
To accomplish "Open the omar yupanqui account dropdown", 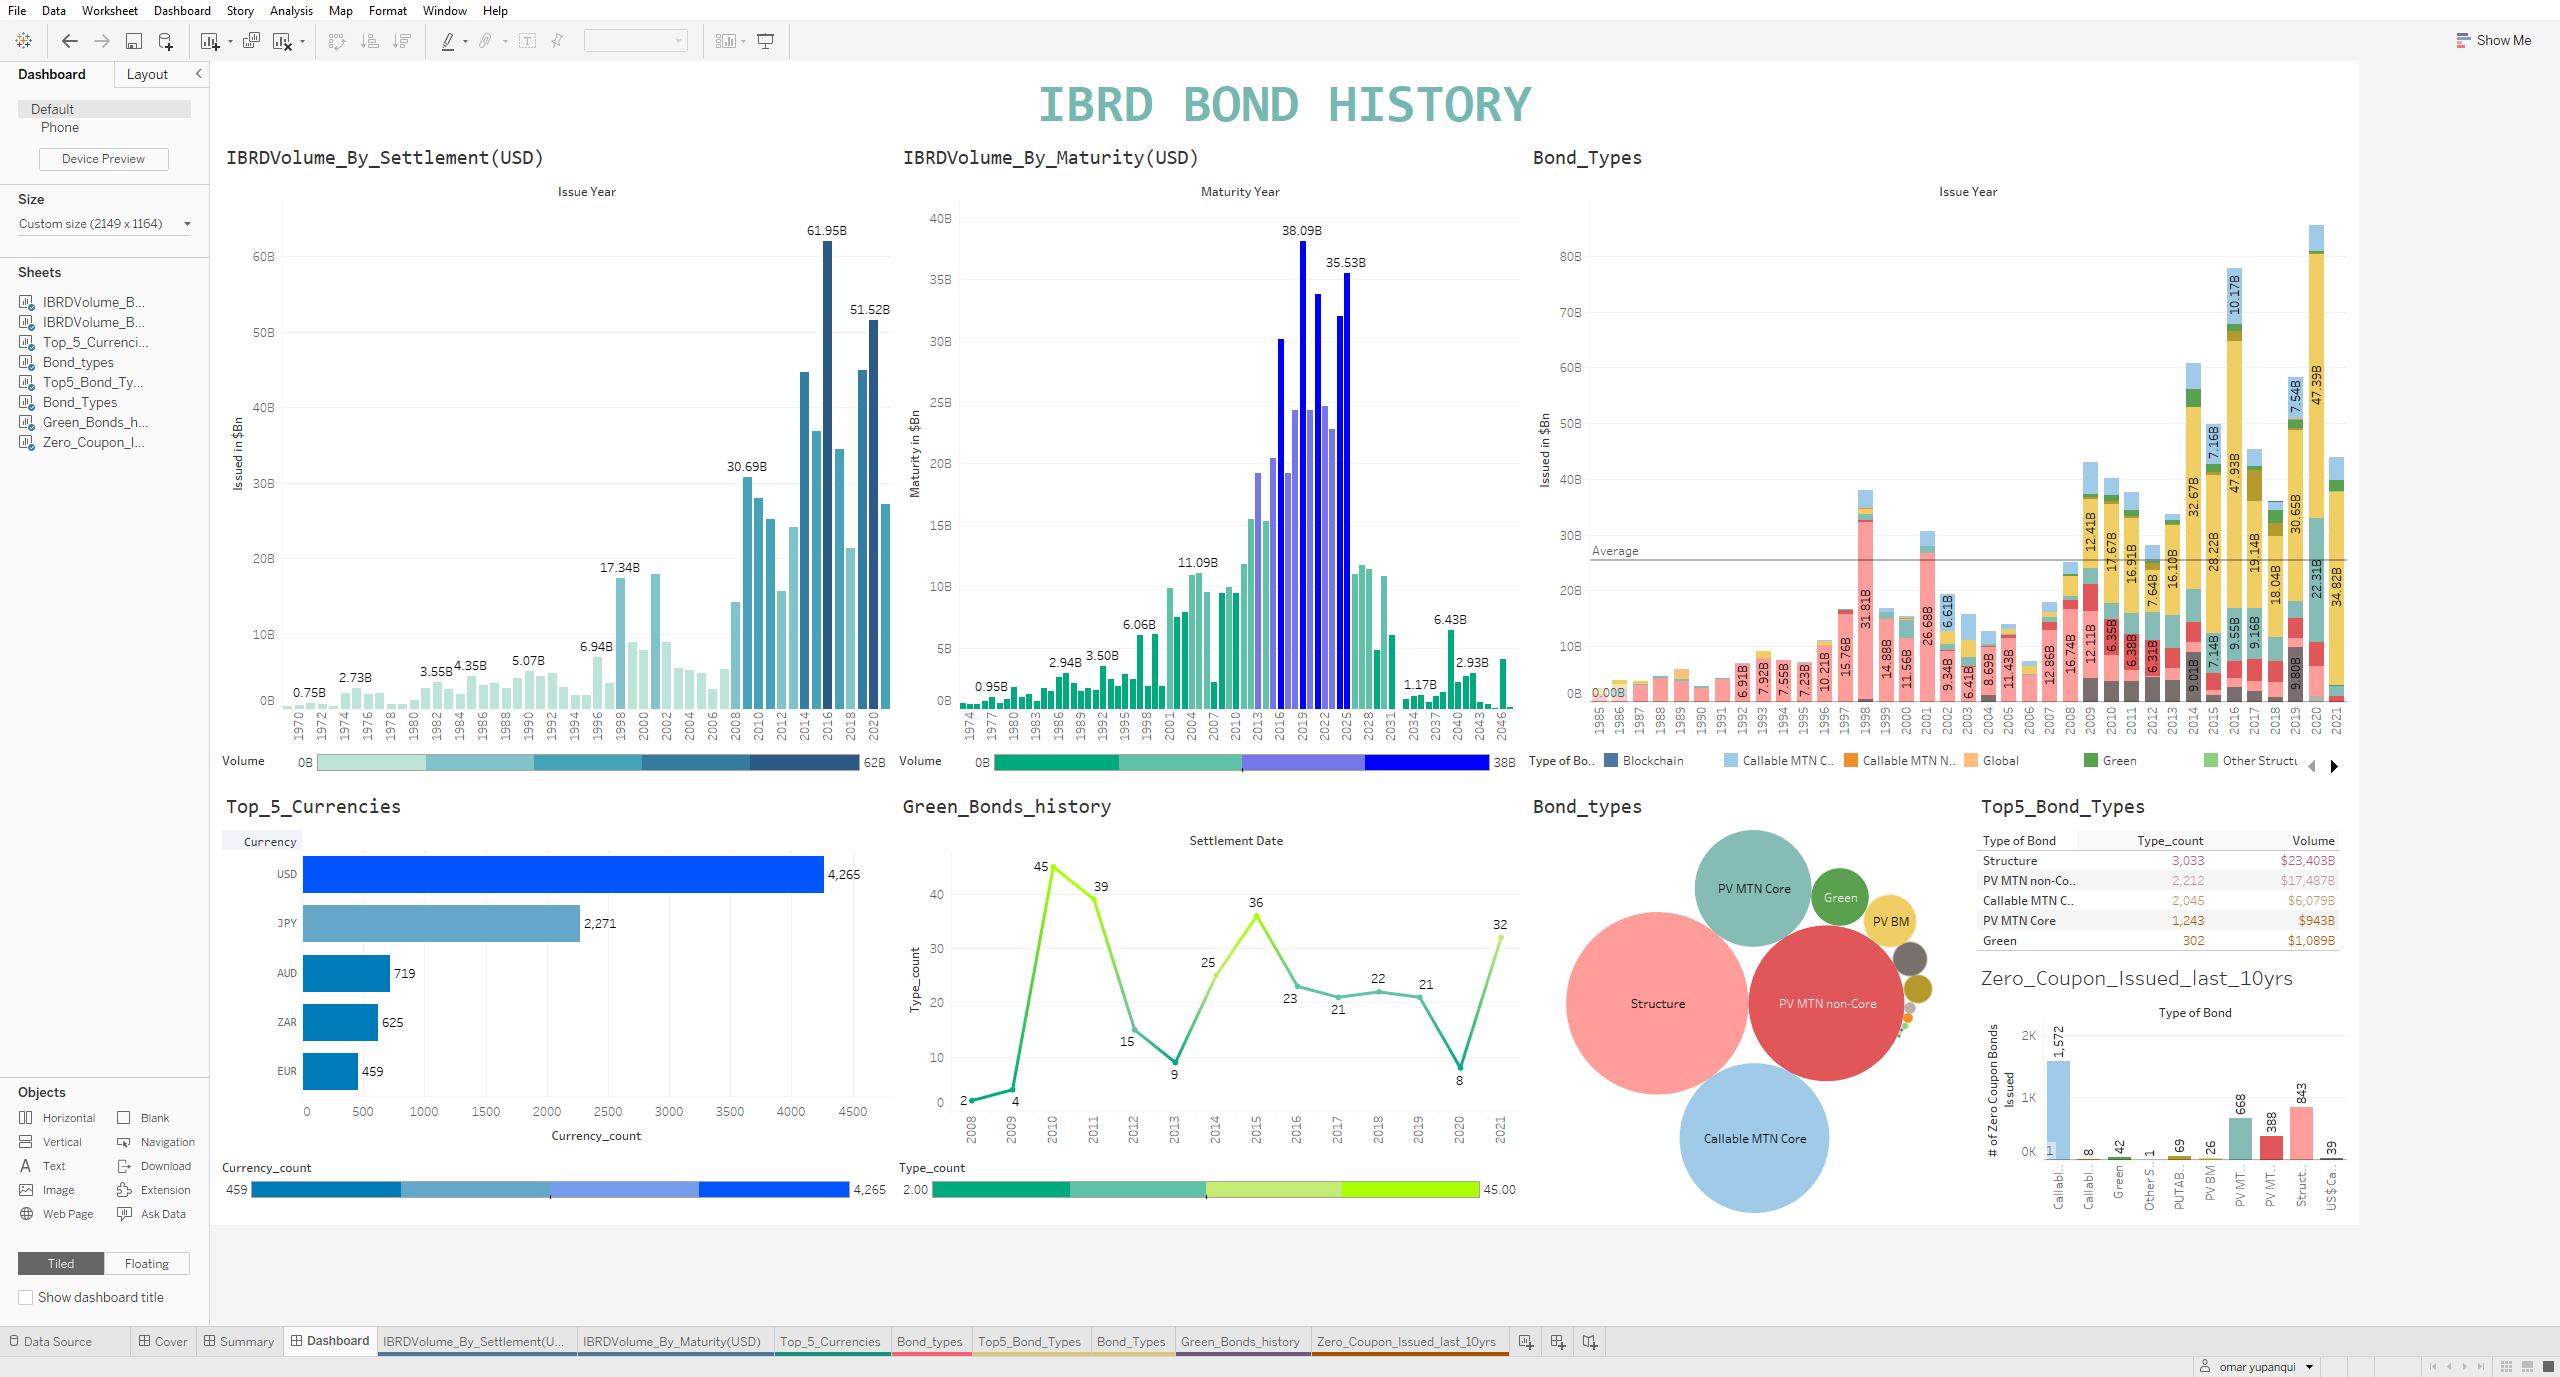I will pos(2256,1366).
